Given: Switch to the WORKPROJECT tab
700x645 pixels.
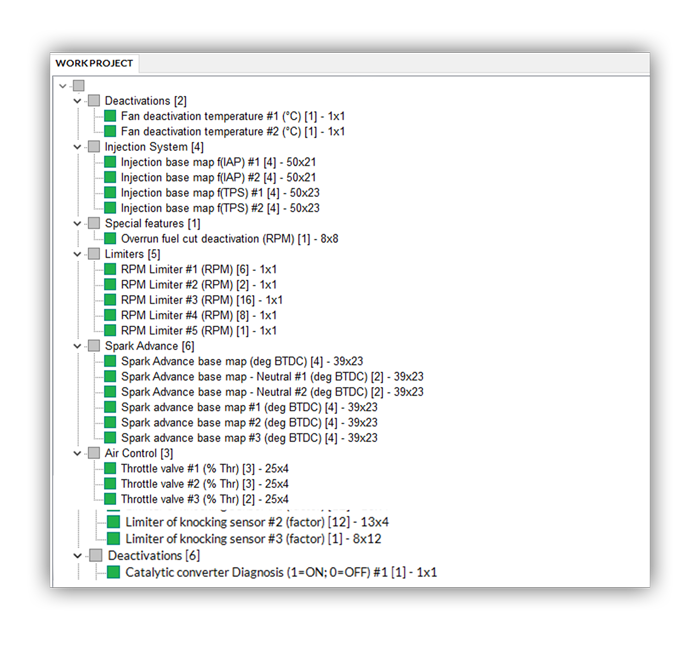Looking at the screenshot, I should point(95,63).
